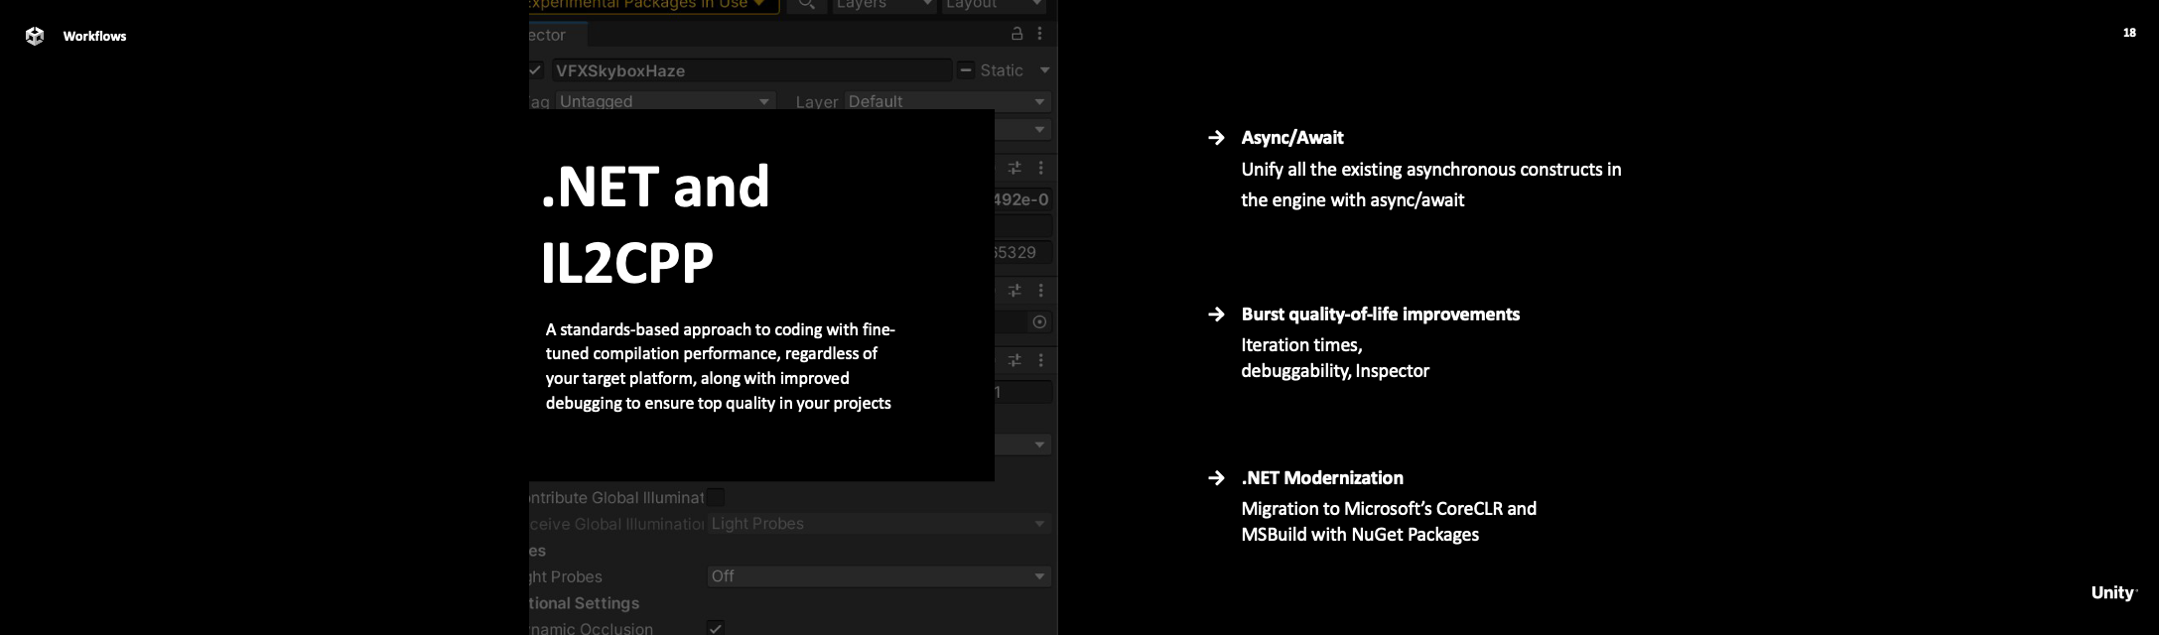Click the Static label text
Viewport: 2159px width, 635px height.
[x=1001, y=70]
